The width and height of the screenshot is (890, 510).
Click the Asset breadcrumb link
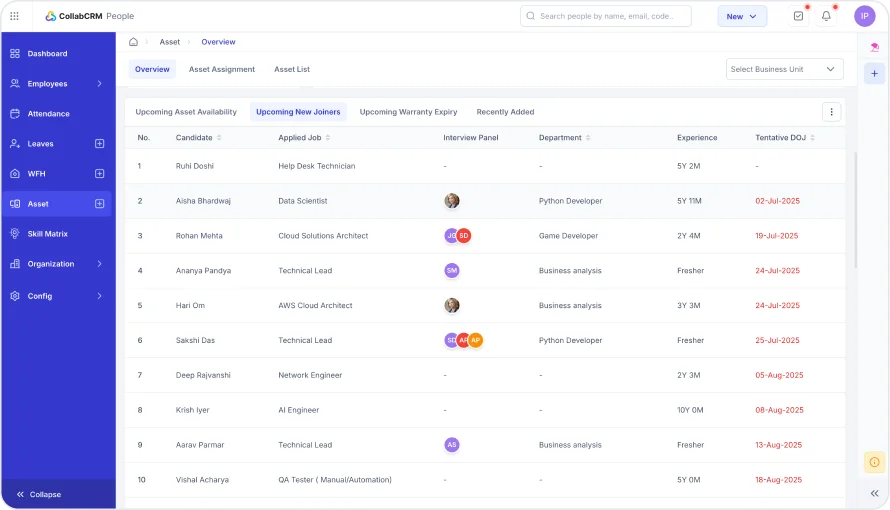point(170,42)
